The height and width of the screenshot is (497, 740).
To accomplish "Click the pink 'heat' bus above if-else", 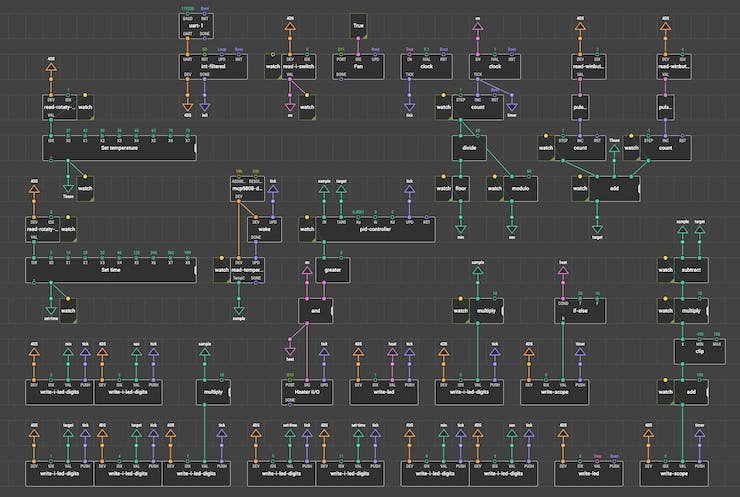I will (563, 271).
